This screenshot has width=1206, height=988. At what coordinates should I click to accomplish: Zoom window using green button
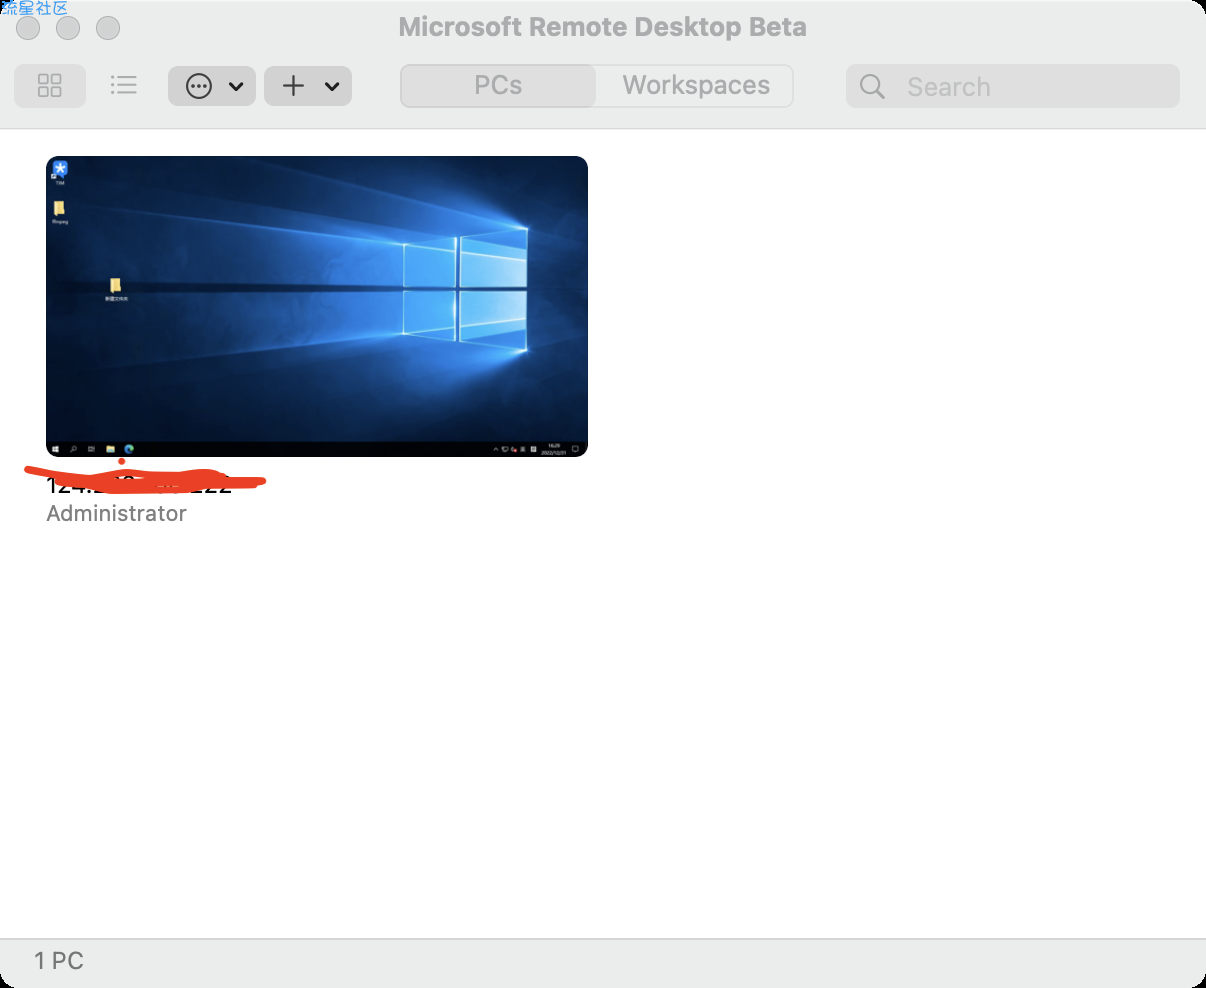point(108,28)
